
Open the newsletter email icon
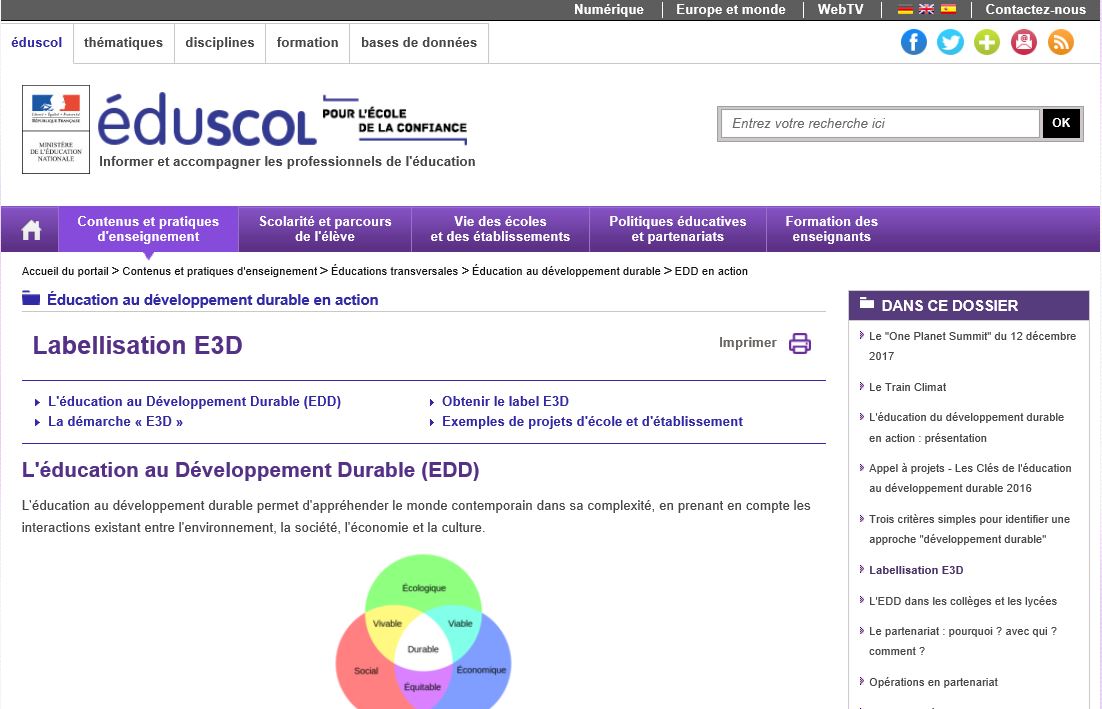1024,42
